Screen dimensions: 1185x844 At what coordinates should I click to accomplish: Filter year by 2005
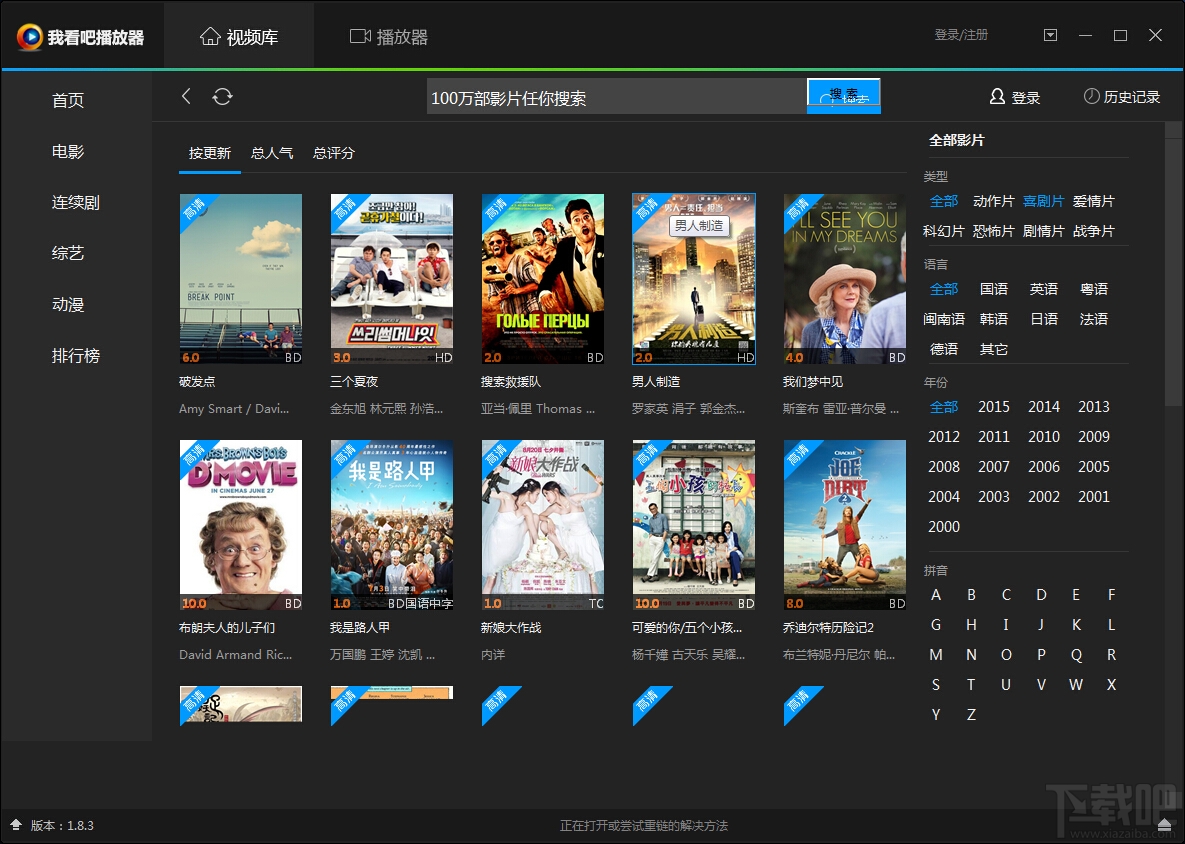pyautogui.click(x=1094, y=467)
